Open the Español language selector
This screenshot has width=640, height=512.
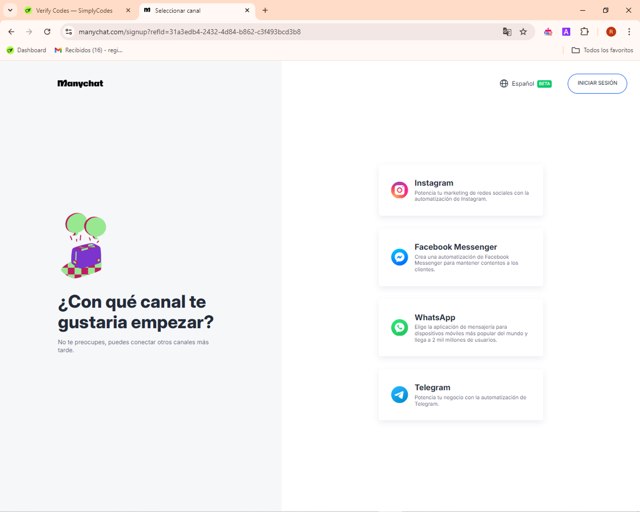point(525,83)
